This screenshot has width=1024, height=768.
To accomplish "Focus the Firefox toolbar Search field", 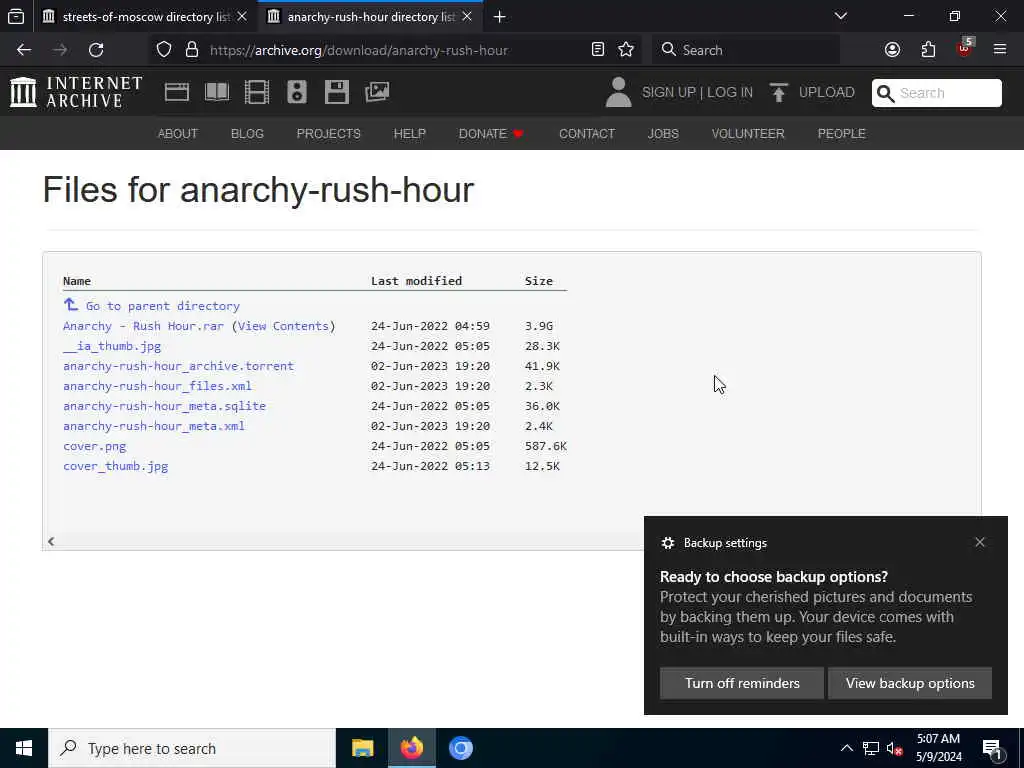I will click(x=746, y=50).
